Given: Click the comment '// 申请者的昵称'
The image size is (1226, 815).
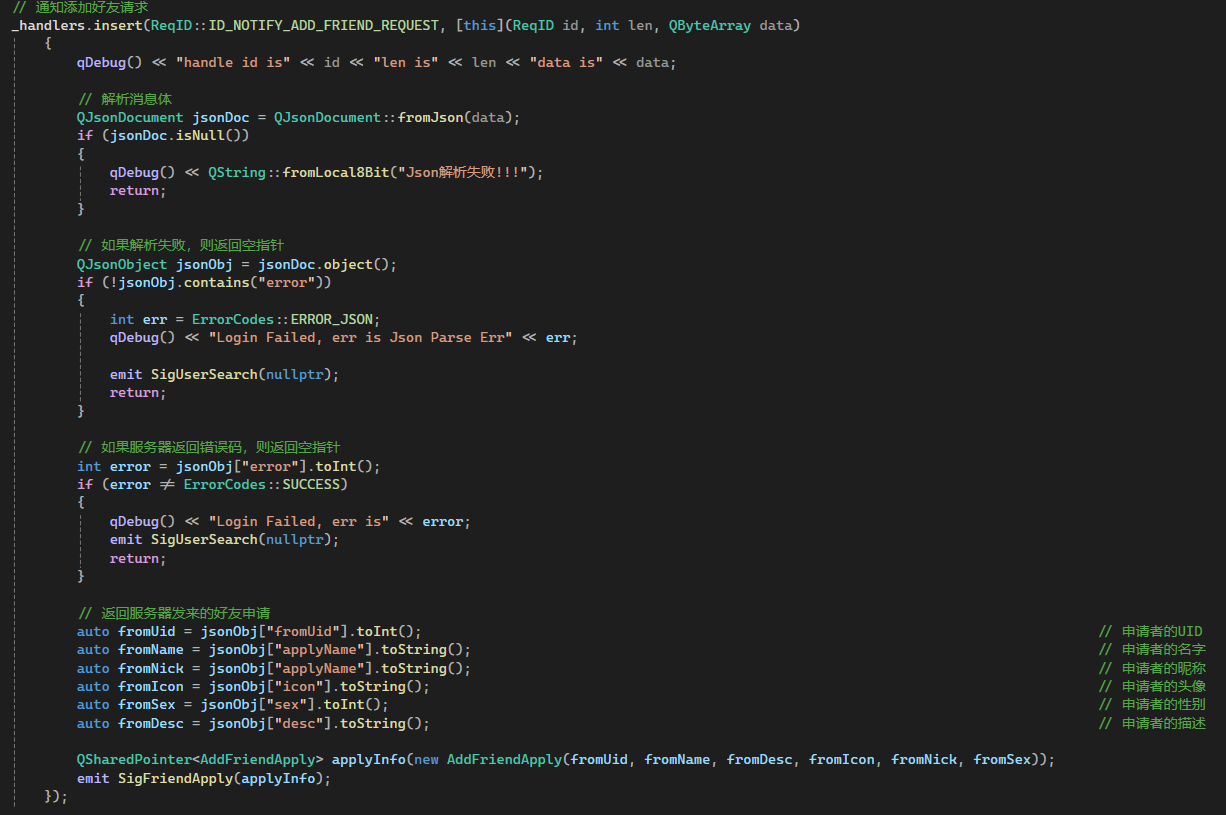Looking at the screenshot, I should point(1152,668).
